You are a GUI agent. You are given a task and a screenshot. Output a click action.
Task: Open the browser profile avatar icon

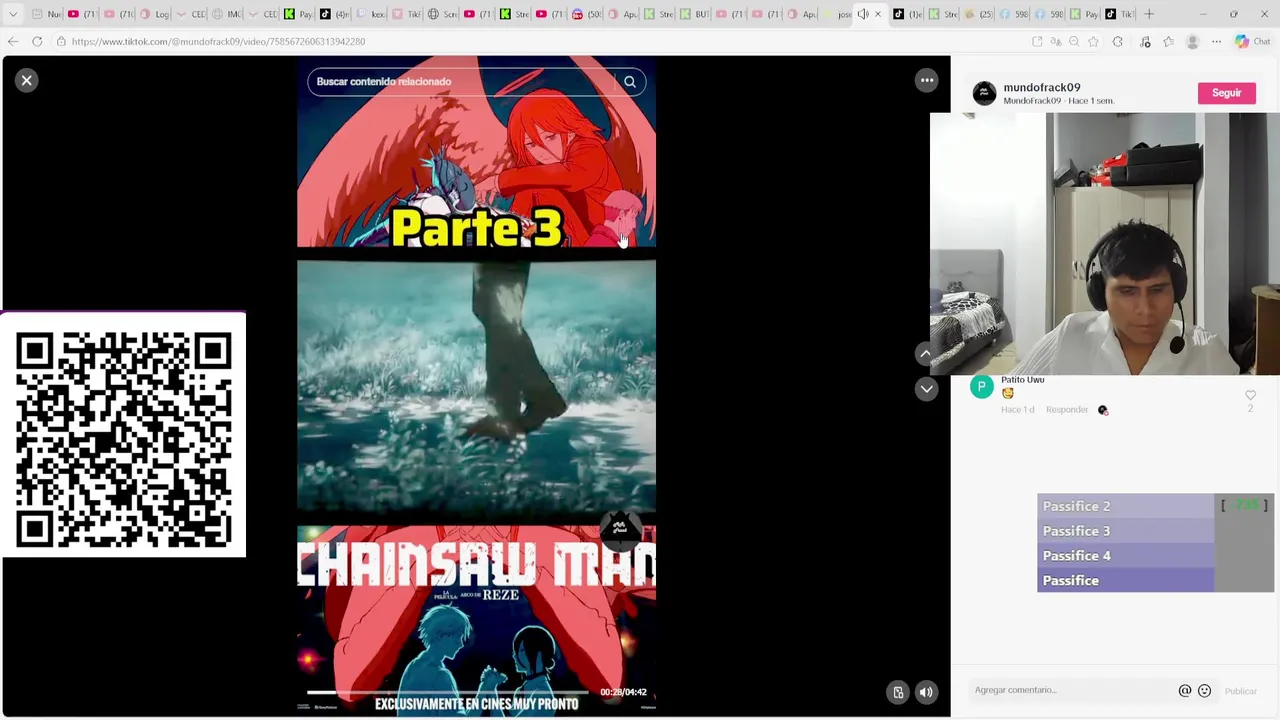1192,41
